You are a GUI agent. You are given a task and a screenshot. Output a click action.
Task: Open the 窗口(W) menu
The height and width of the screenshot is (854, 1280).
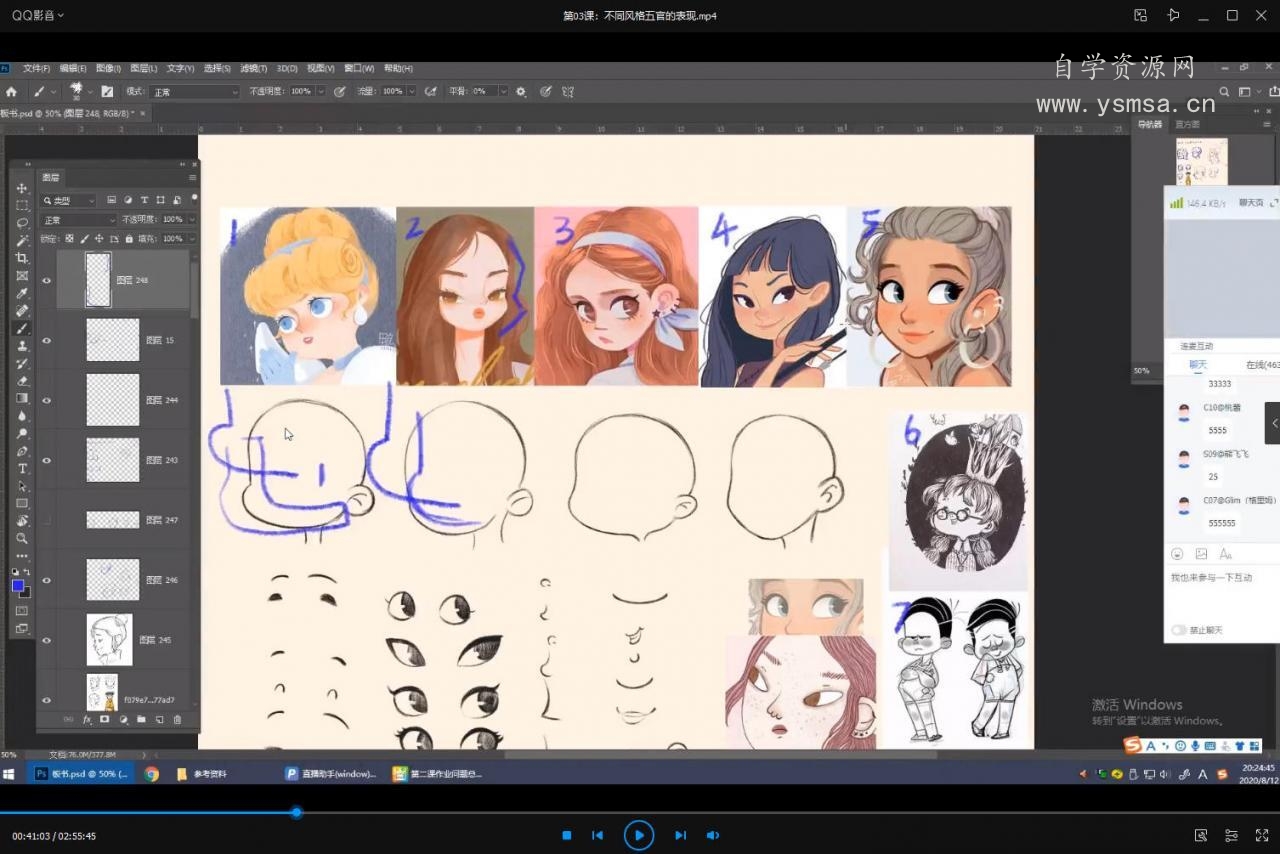[x=359, y=68]
